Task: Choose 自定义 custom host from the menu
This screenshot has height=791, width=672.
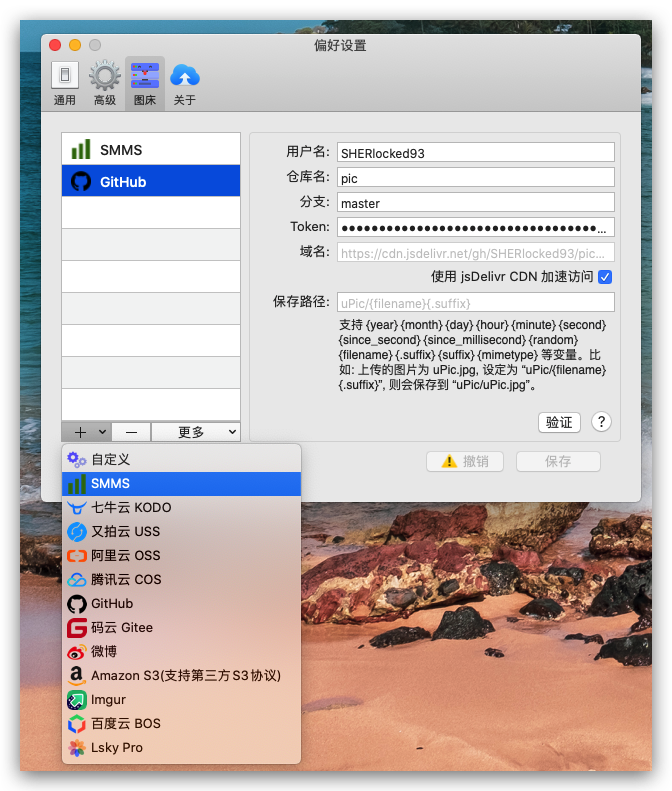Action: click(181, 459)
